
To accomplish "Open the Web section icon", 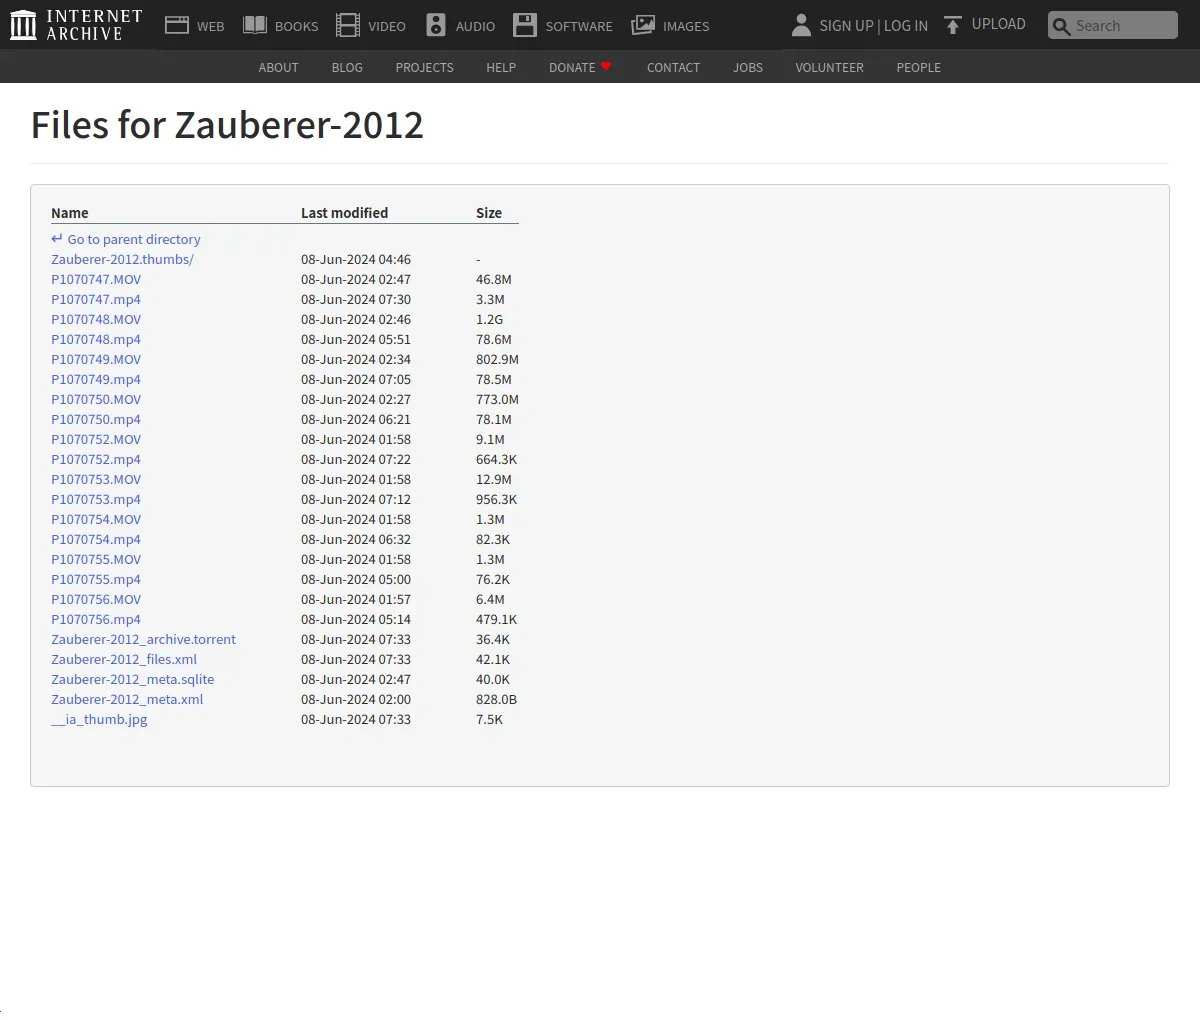I will click(177, 25).
